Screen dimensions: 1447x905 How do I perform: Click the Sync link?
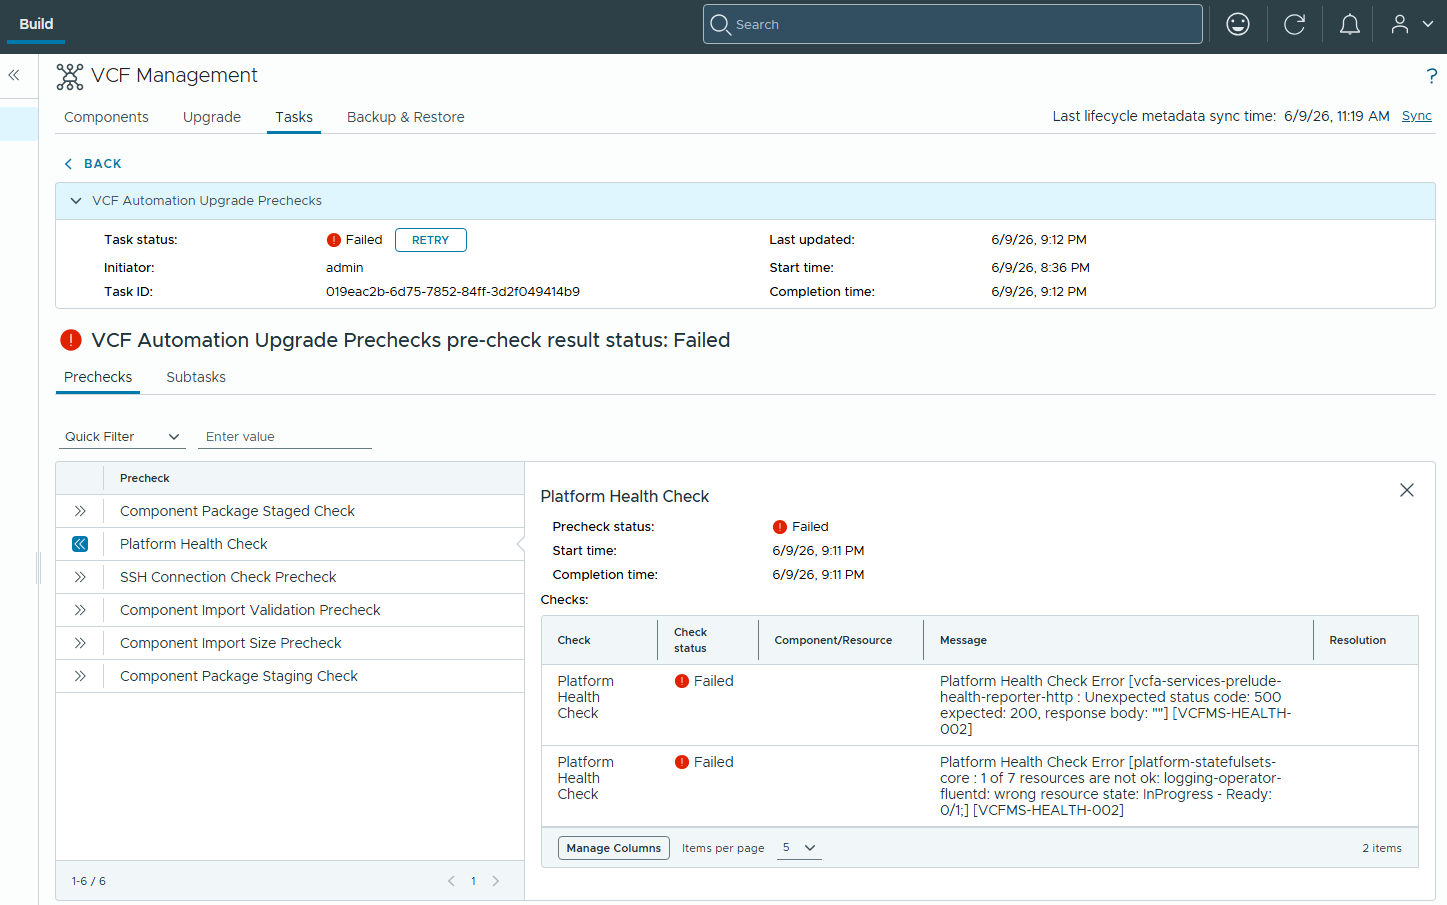[x=1417, y=116]
